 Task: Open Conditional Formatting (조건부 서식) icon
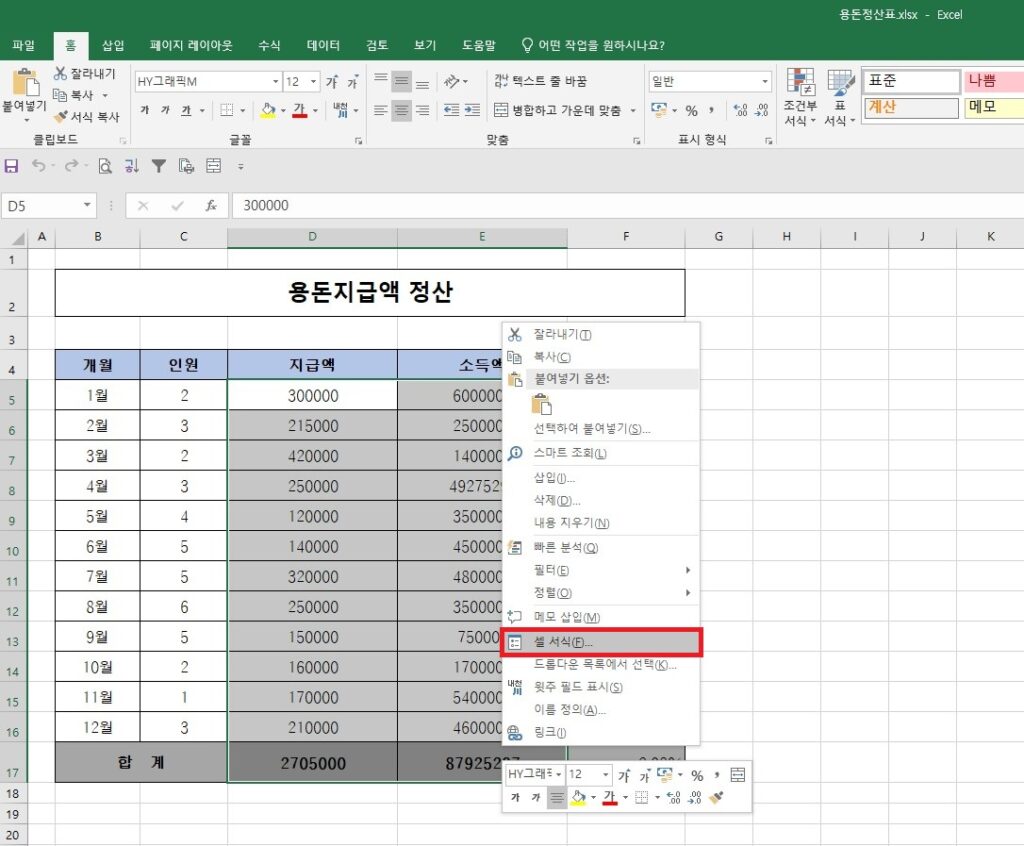pos(800,97)
